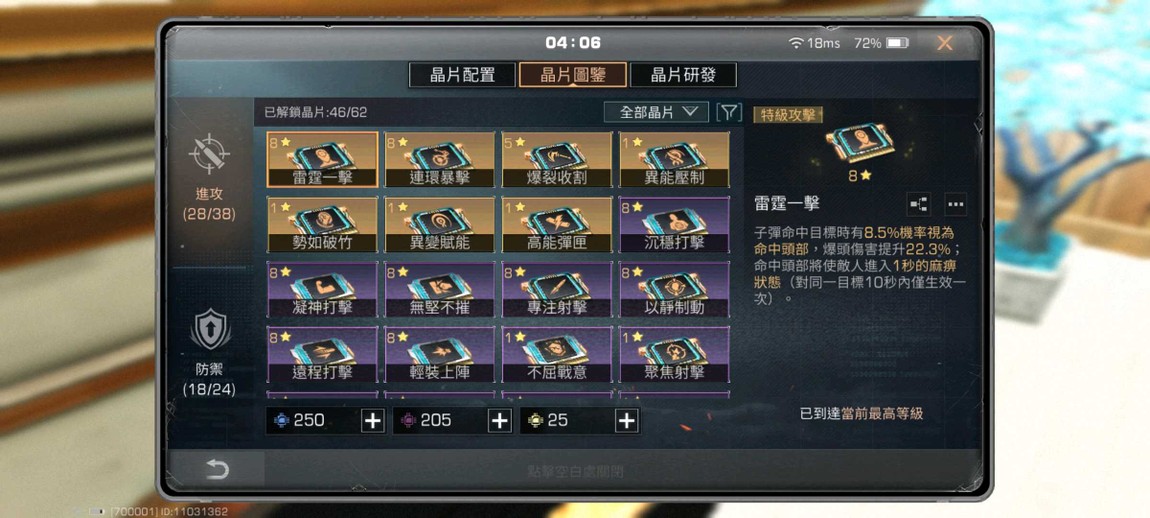The height and width of the screenshot is (518, 1150).
Task: Select the 爆裂收割 chip card
Action: [557, 160]
